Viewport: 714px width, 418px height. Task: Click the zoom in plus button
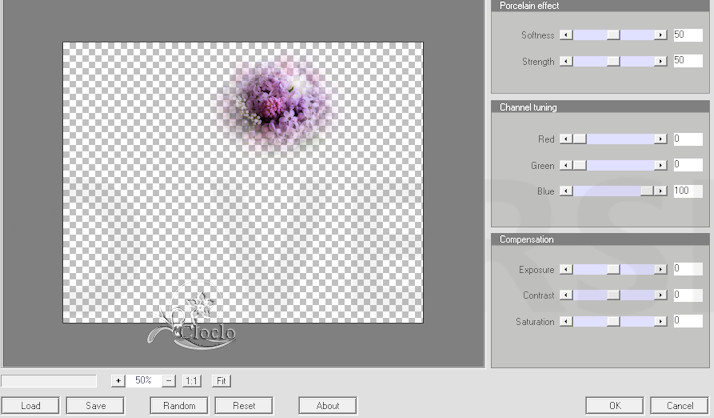coord(117,381)
